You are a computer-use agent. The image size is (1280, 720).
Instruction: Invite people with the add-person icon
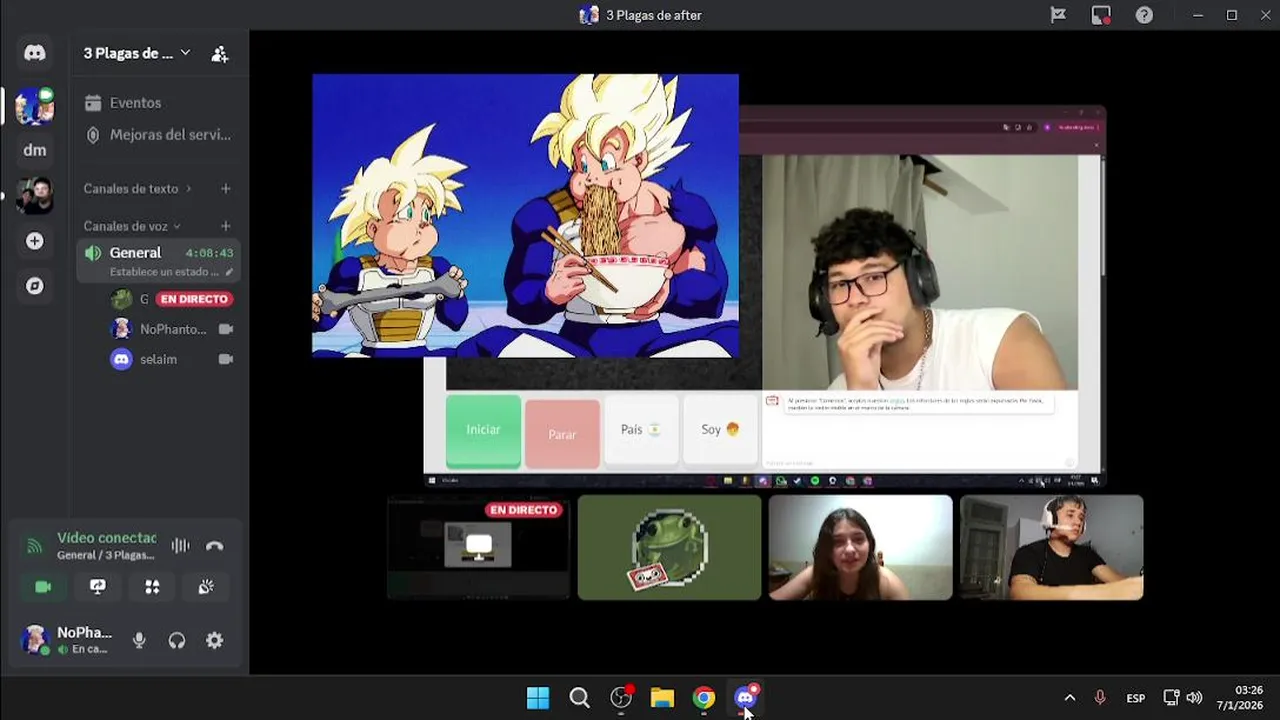(x=220, y=54)
